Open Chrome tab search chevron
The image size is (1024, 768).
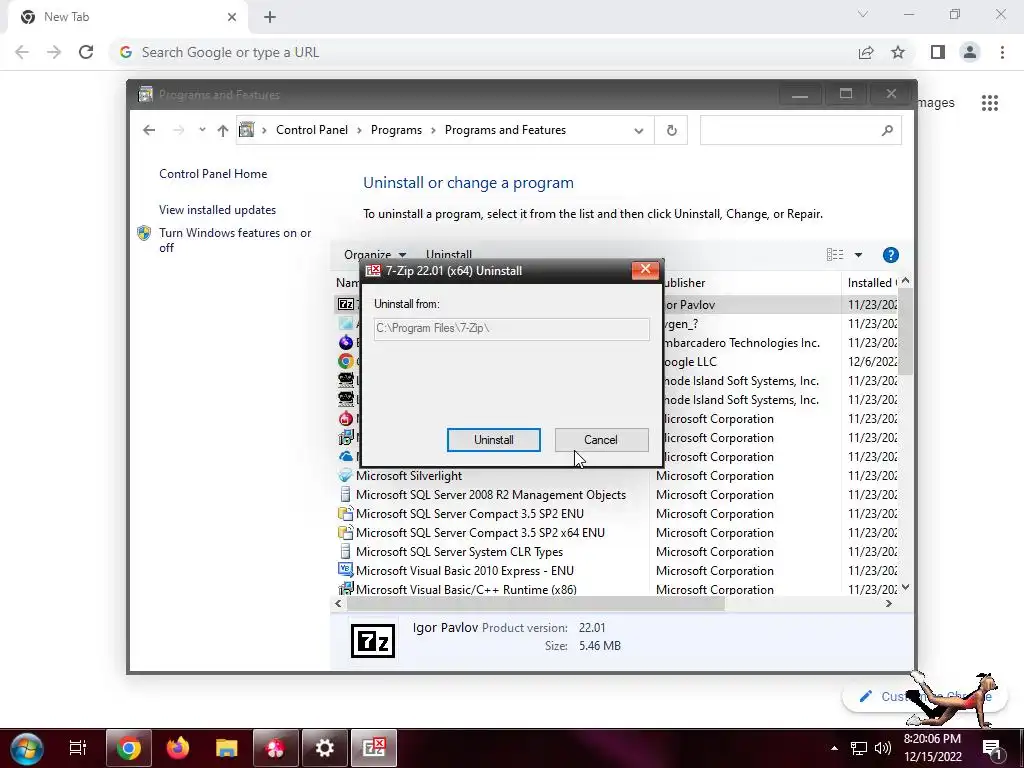coord(863,14)
